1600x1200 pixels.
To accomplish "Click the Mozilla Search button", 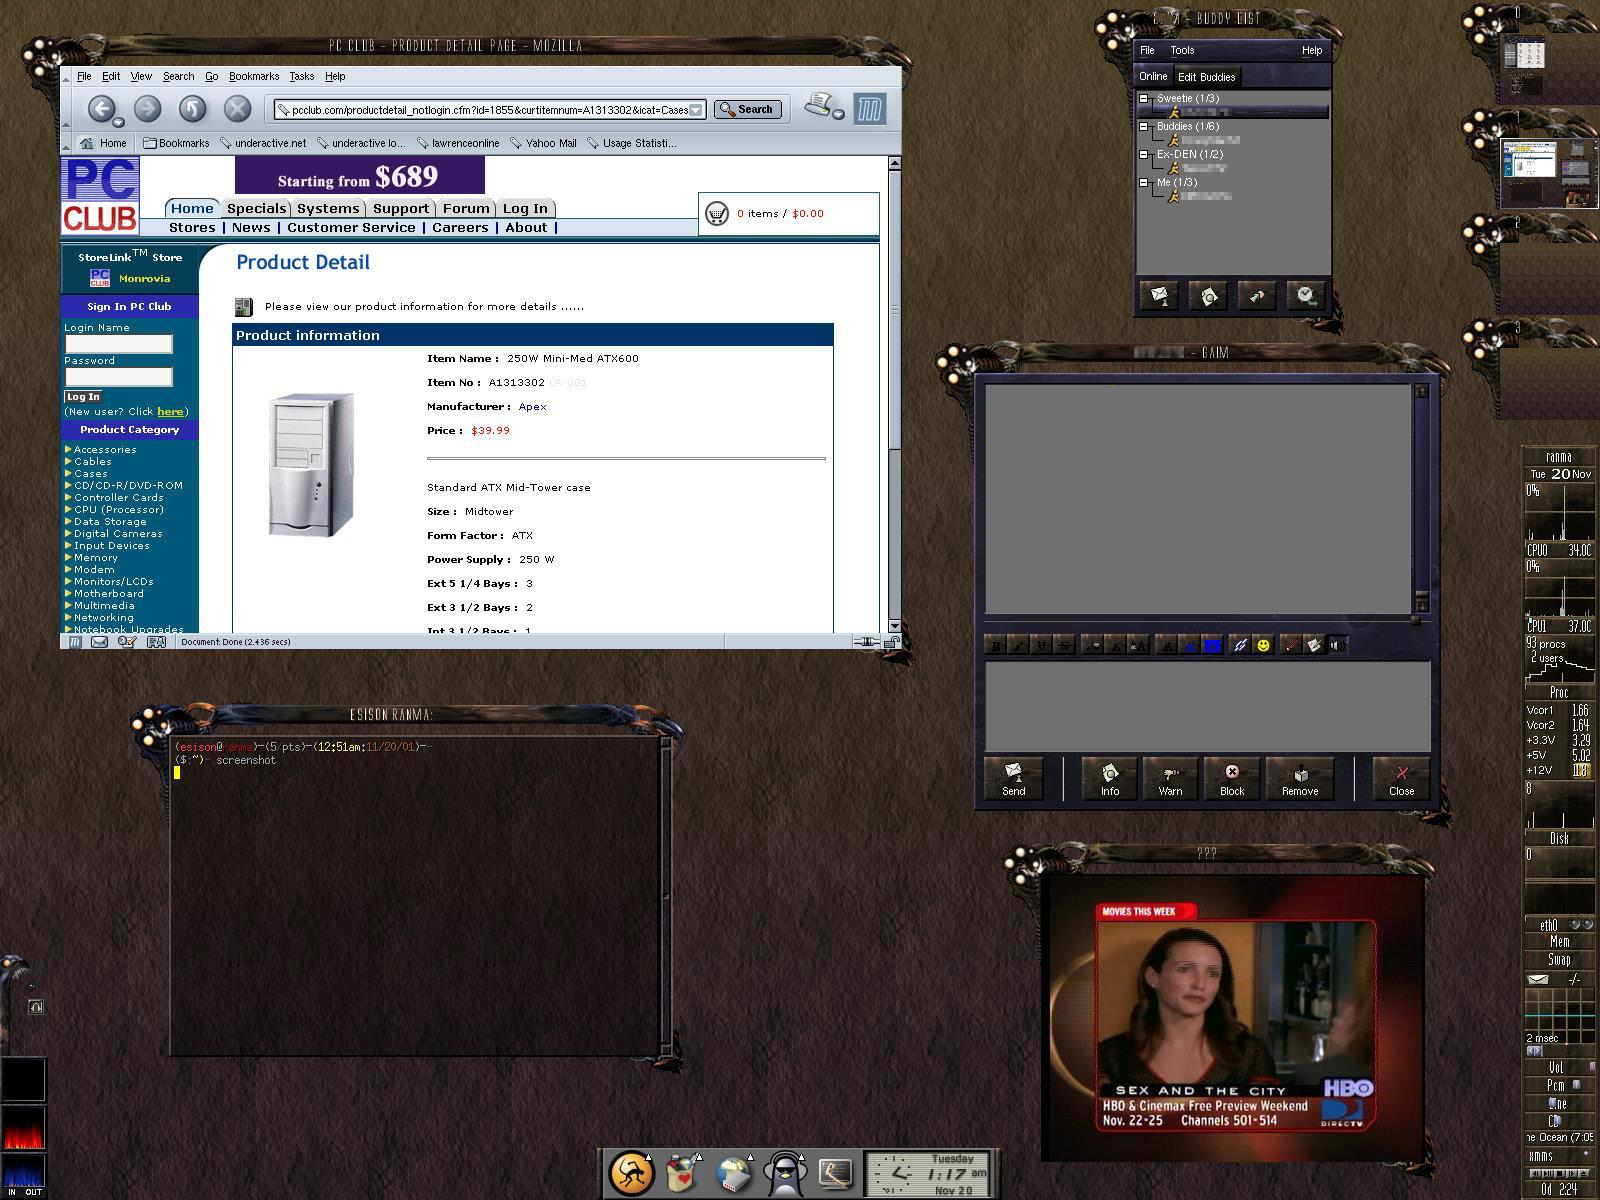I will coord(747,109).
